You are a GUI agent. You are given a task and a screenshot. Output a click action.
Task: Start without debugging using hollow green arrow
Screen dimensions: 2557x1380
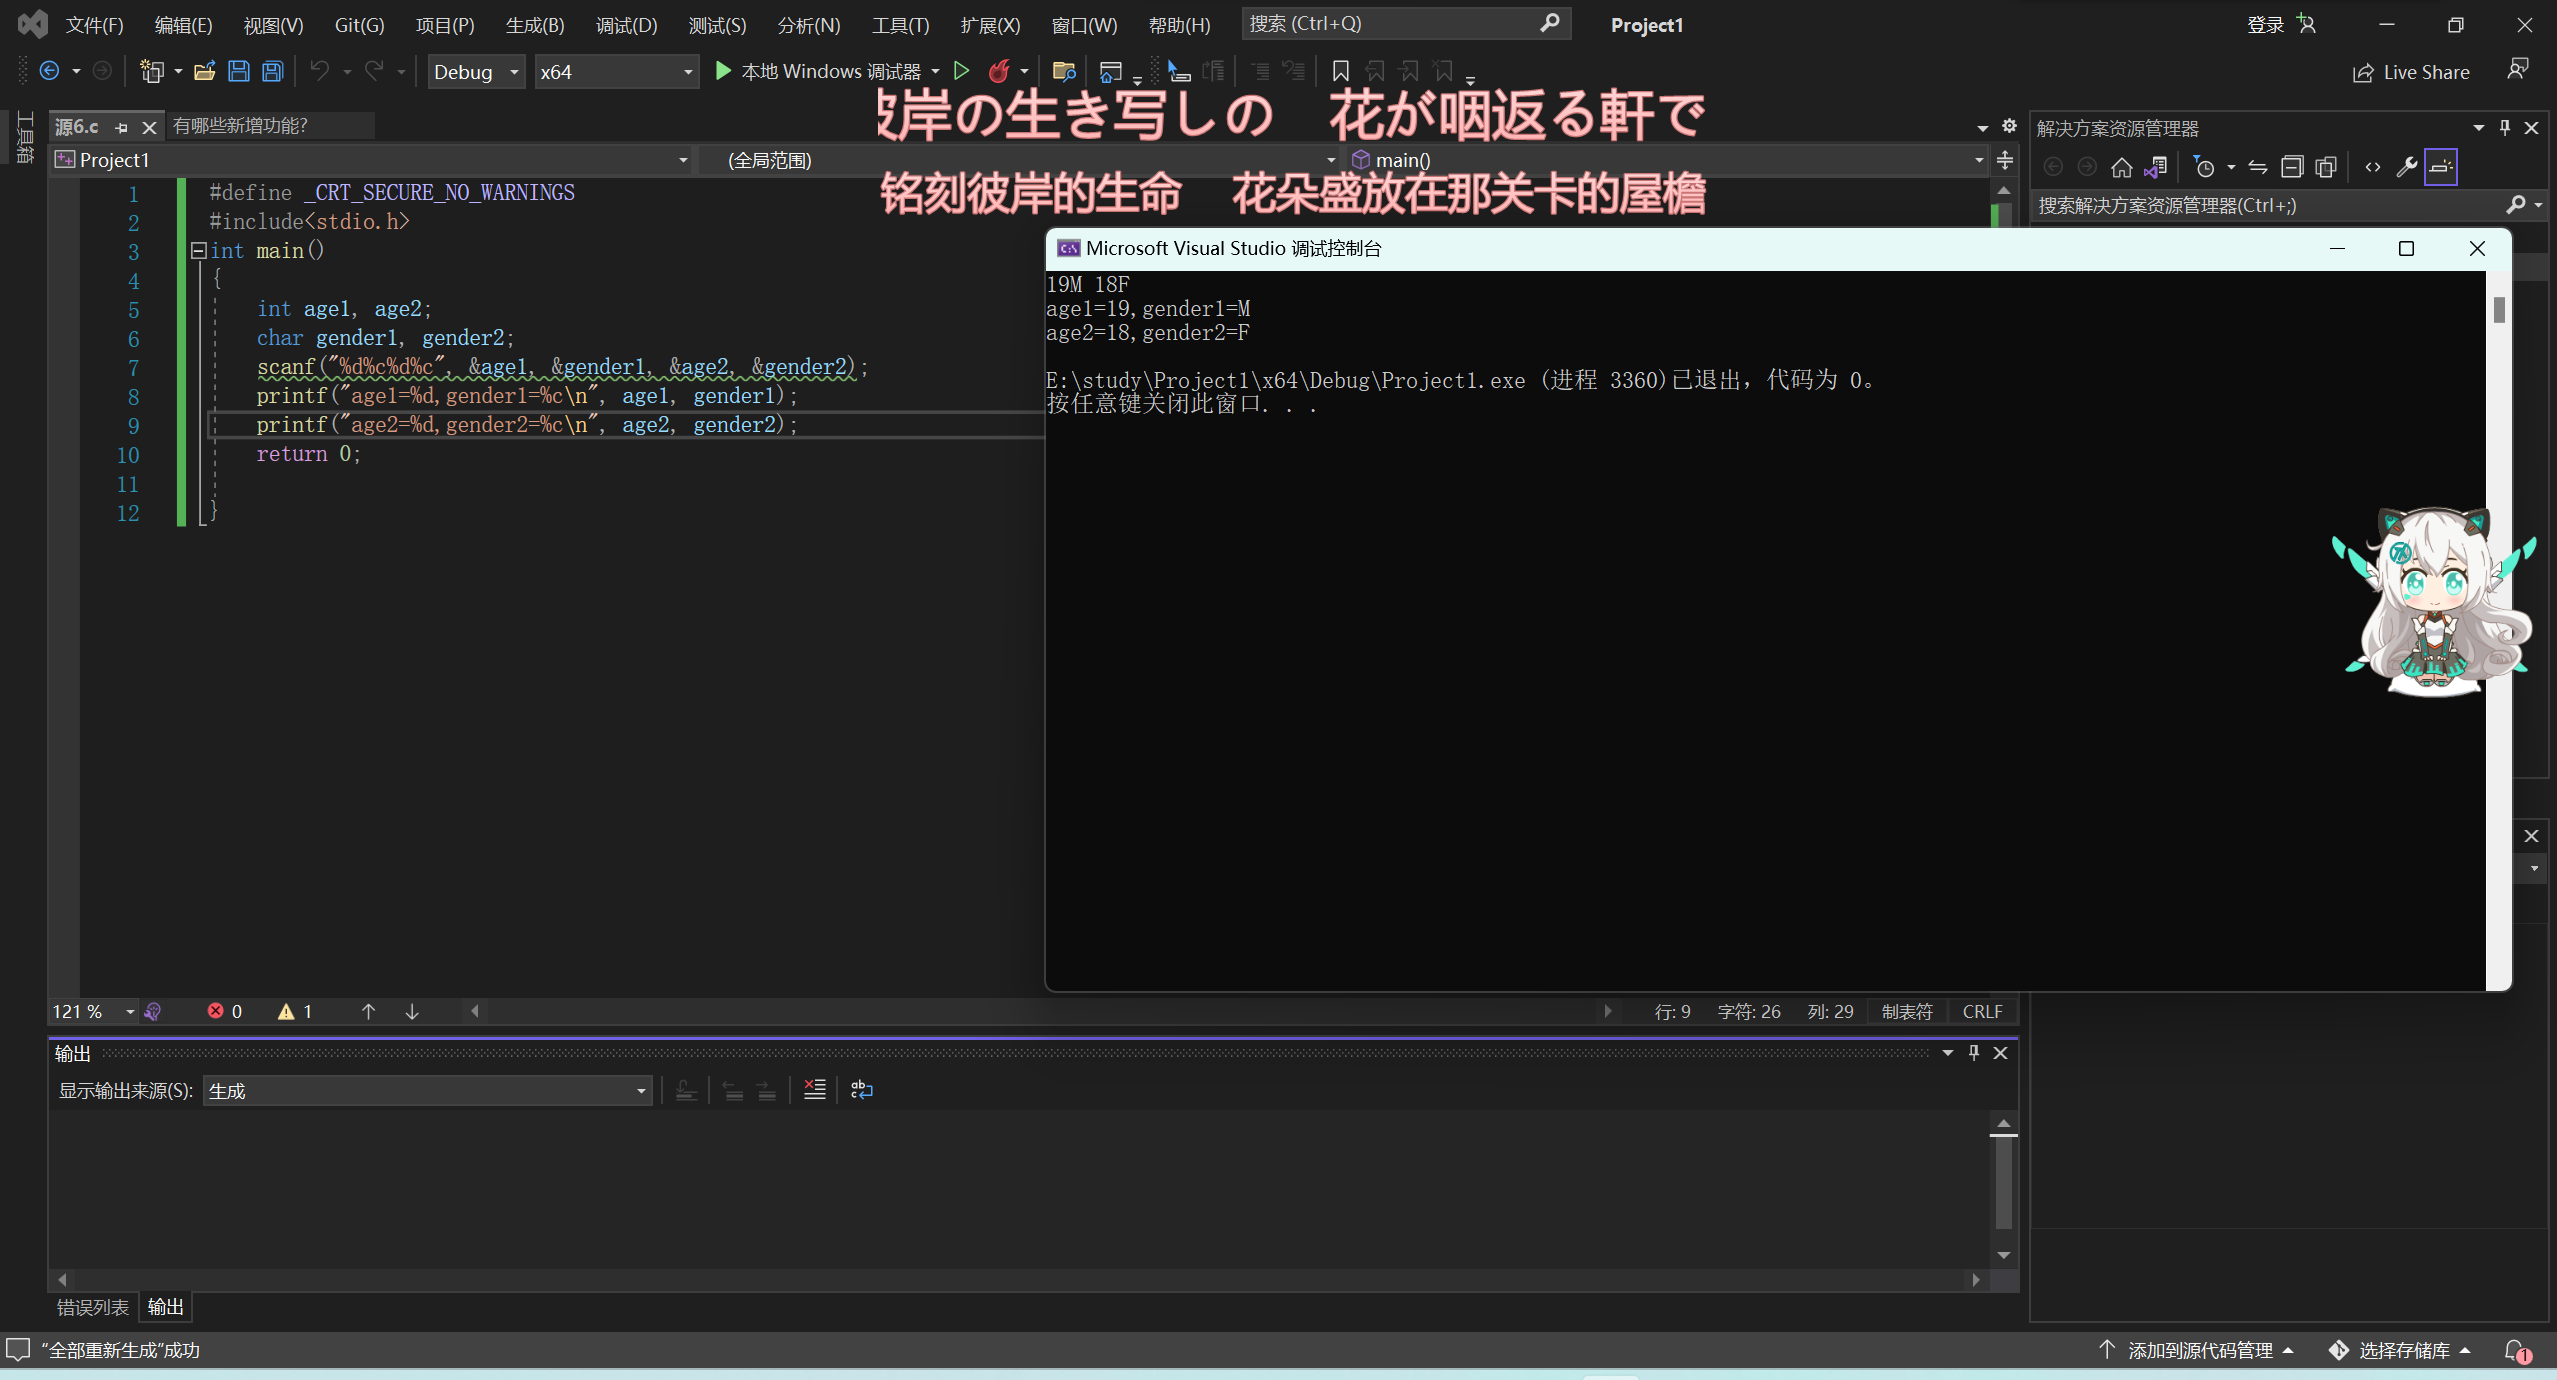click(961, 71)
